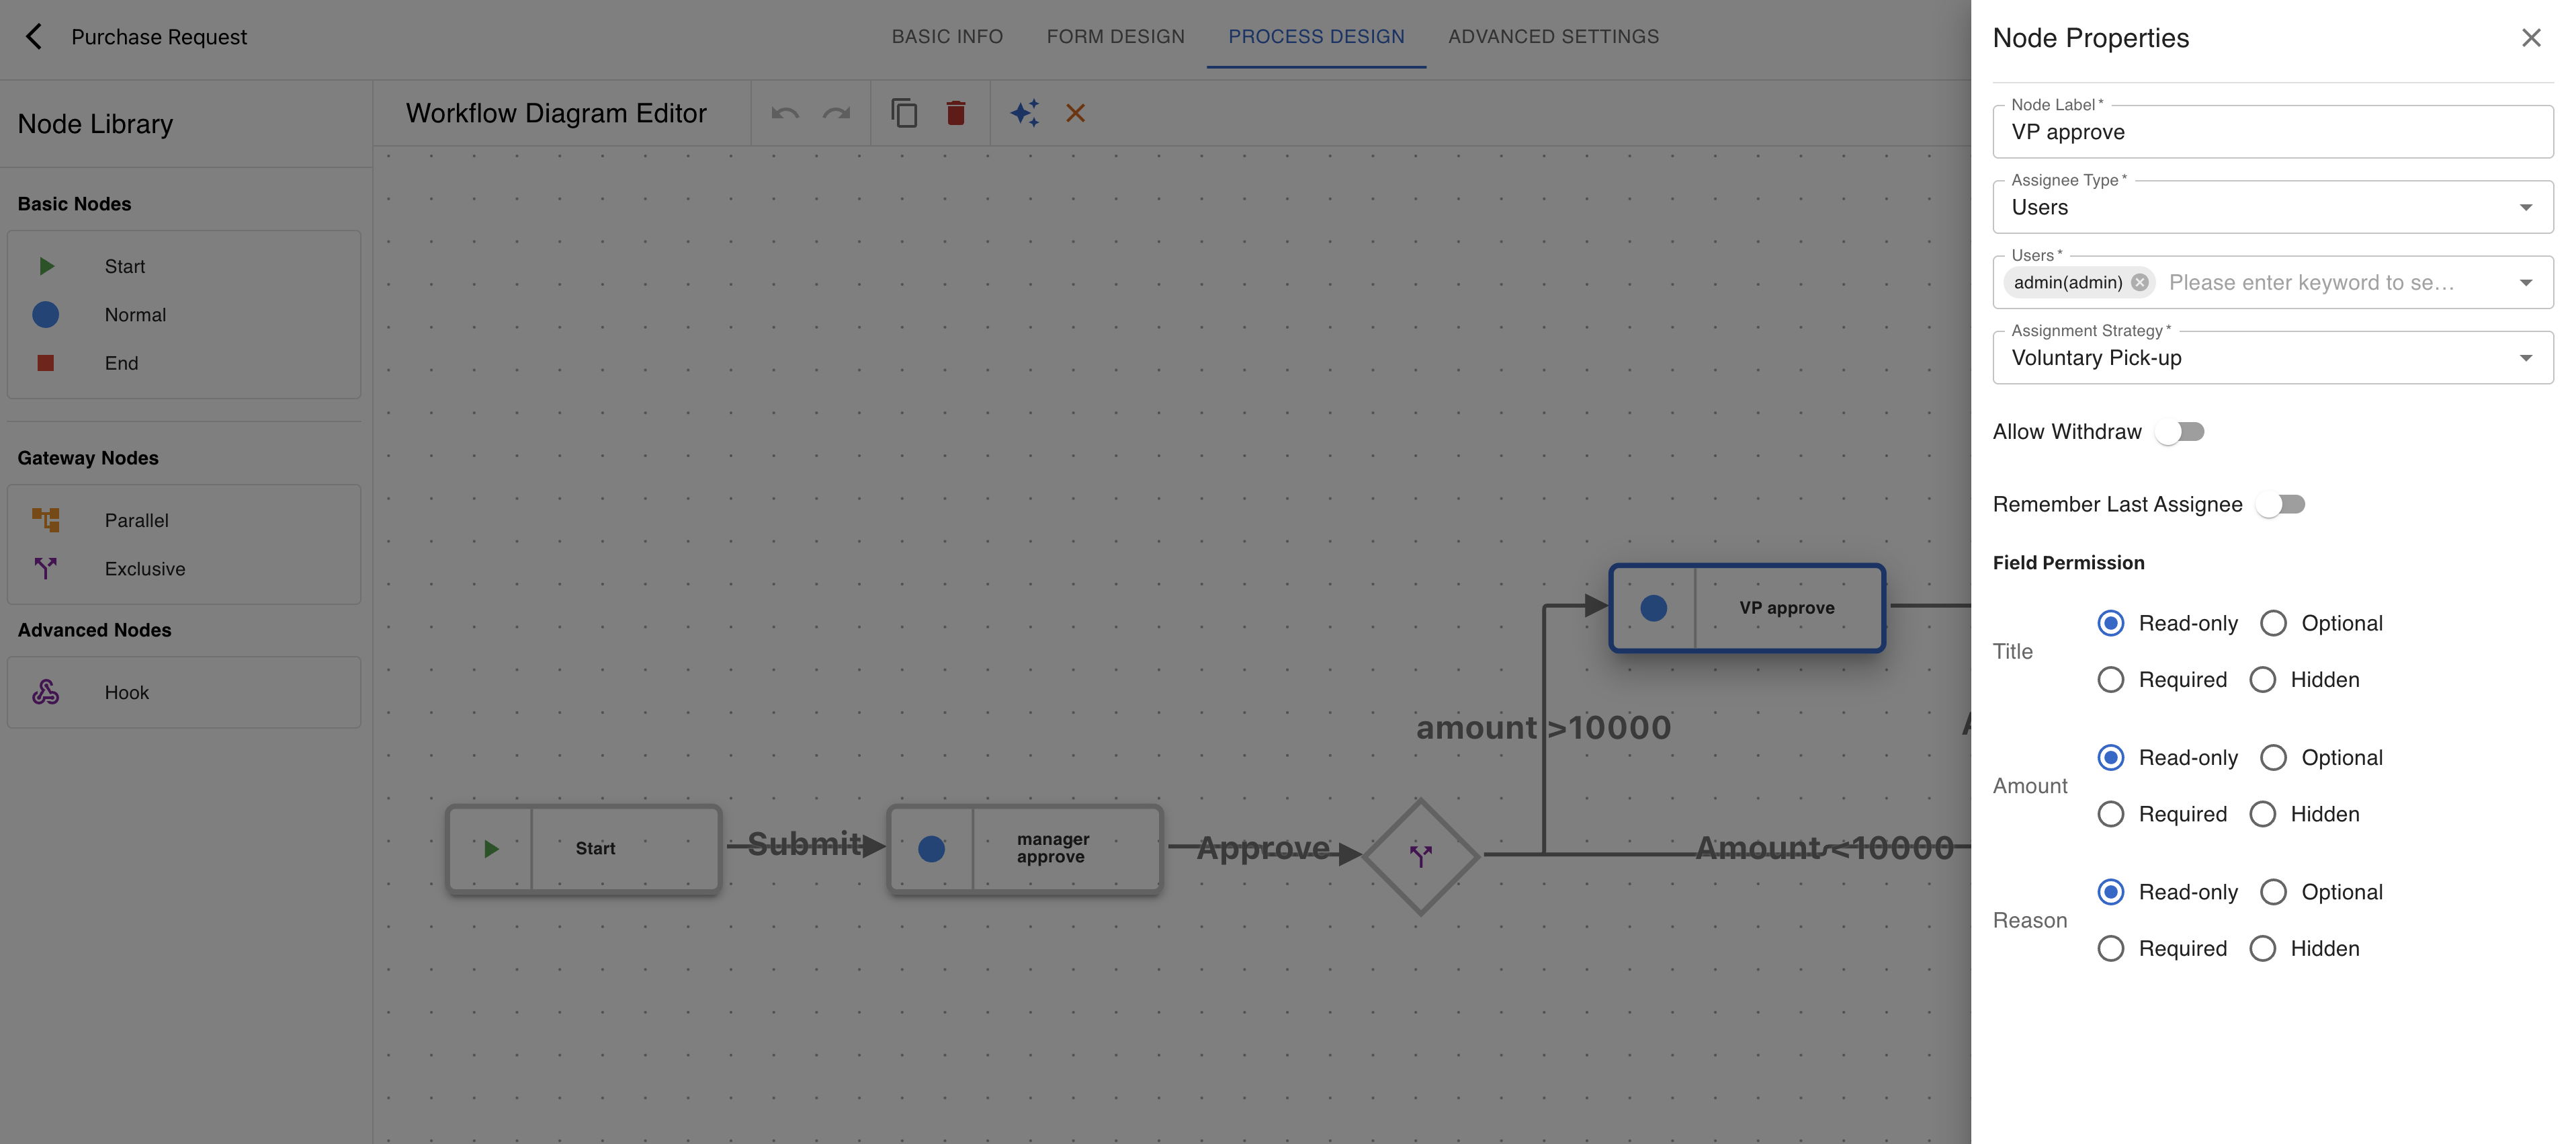The height and width of the screenshot is (1144, 2576).
Task: Click the copy node icon
Action: click(x=904, y=113)
